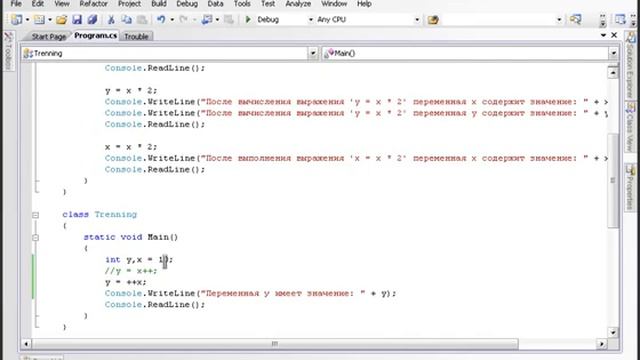
Task: Open the New Project dropdown arrow
Action: [x=27, y=19]
